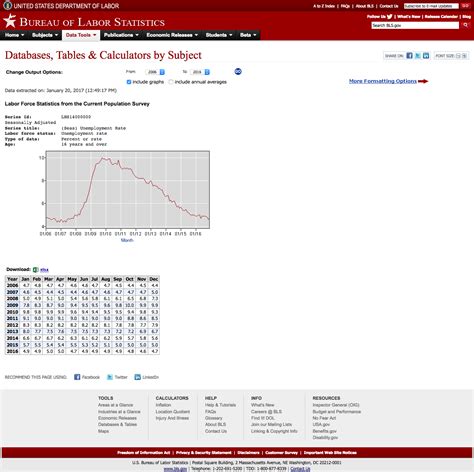Screen dimensions: 474x472
Task: Open the From year dropdown
Action: click(155, 72)
